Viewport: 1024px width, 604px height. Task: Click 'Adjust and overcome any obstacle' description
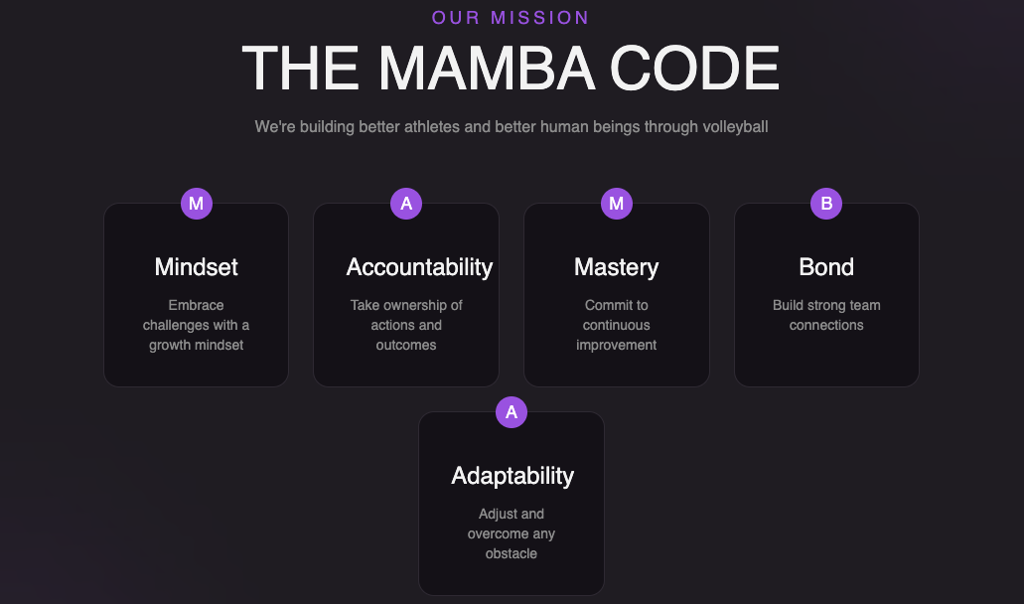(x=511, y=534)
